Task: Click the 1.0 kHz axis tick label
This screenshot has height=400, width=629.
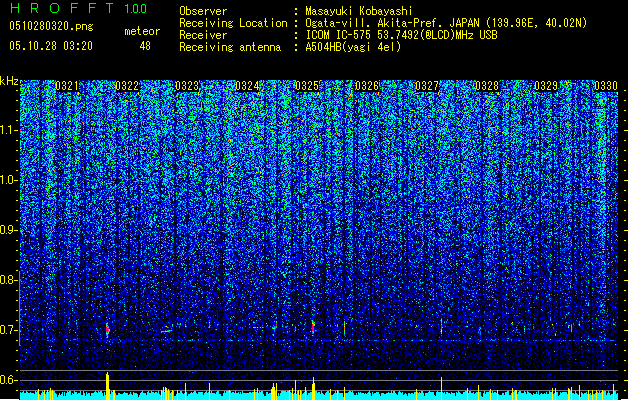Action: (x=9, y=180)
